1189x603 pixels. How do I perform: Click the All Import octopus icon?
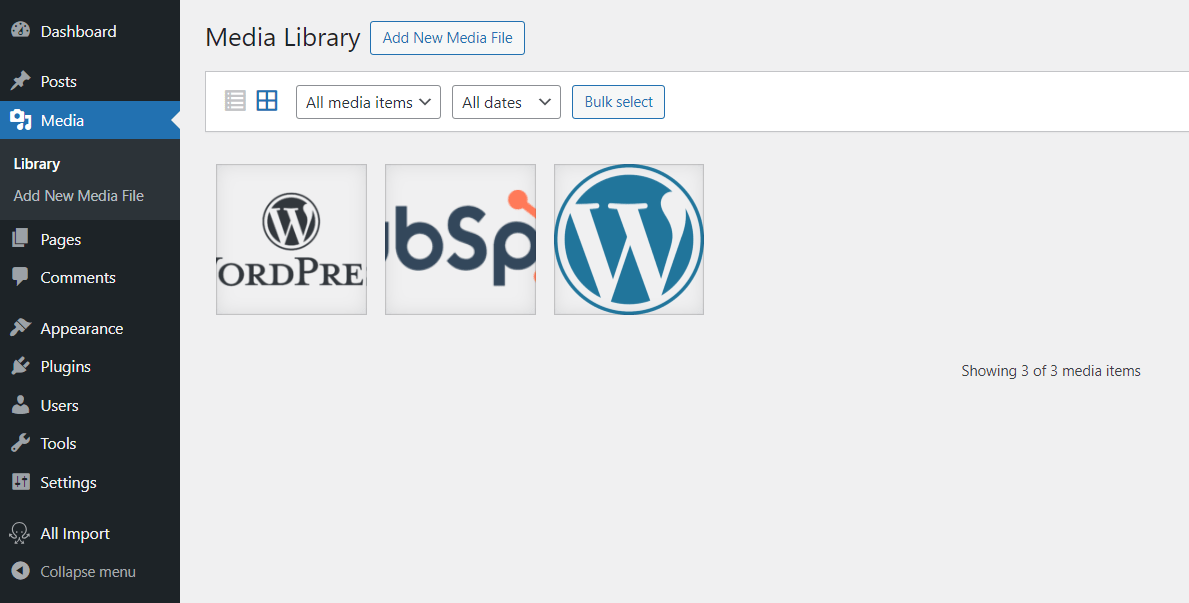20,533
